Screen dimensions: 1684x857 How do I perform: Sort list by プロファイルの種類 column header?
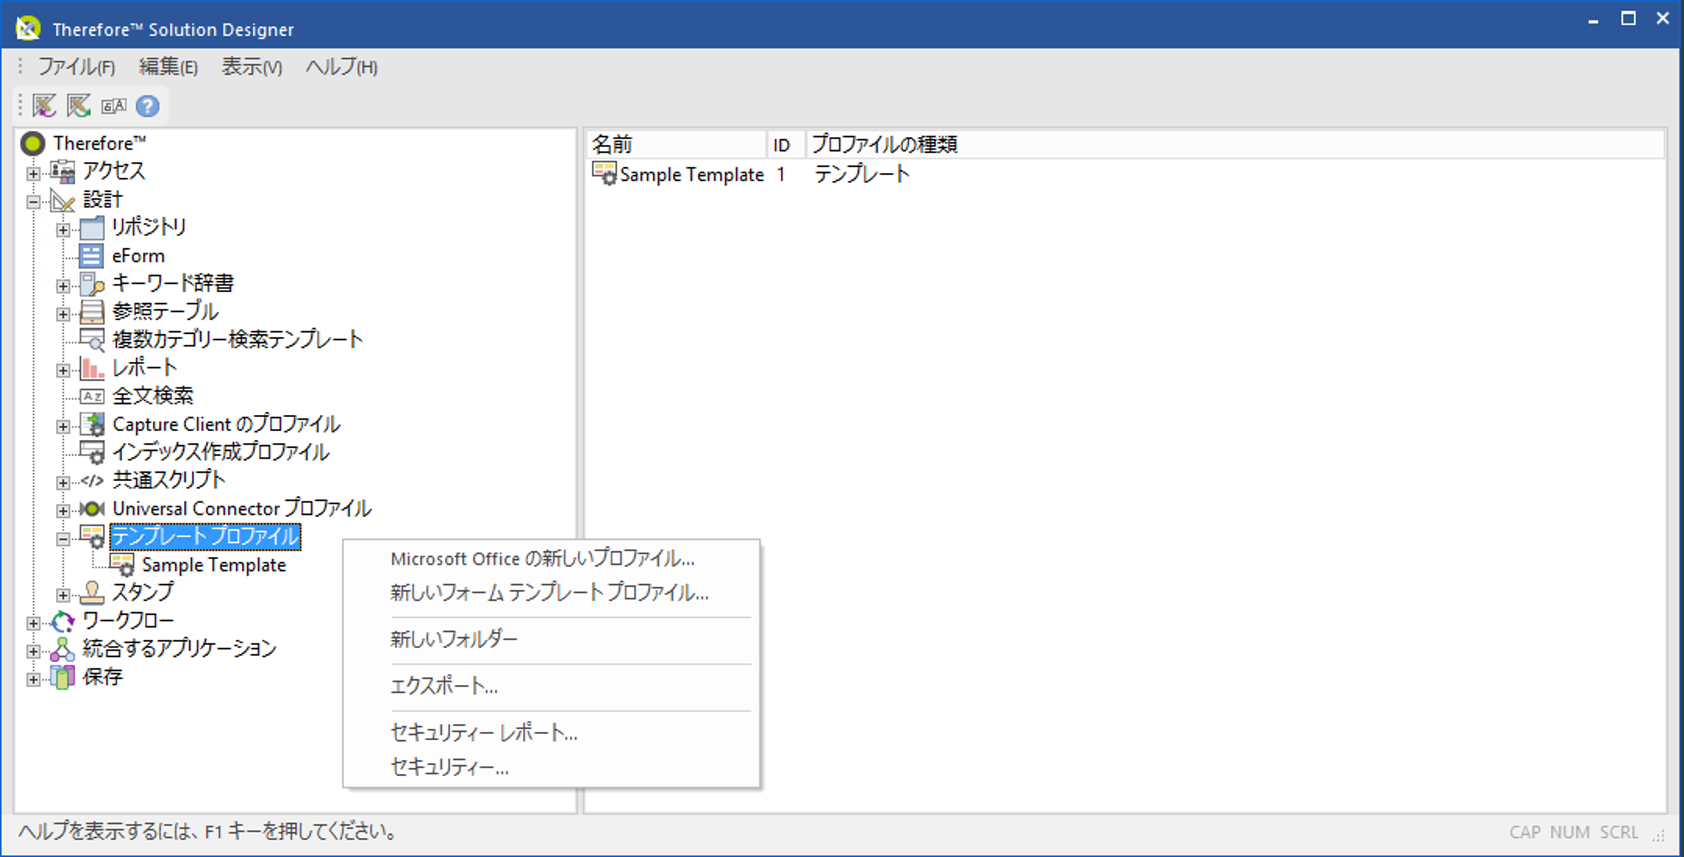pos(1235,144)
